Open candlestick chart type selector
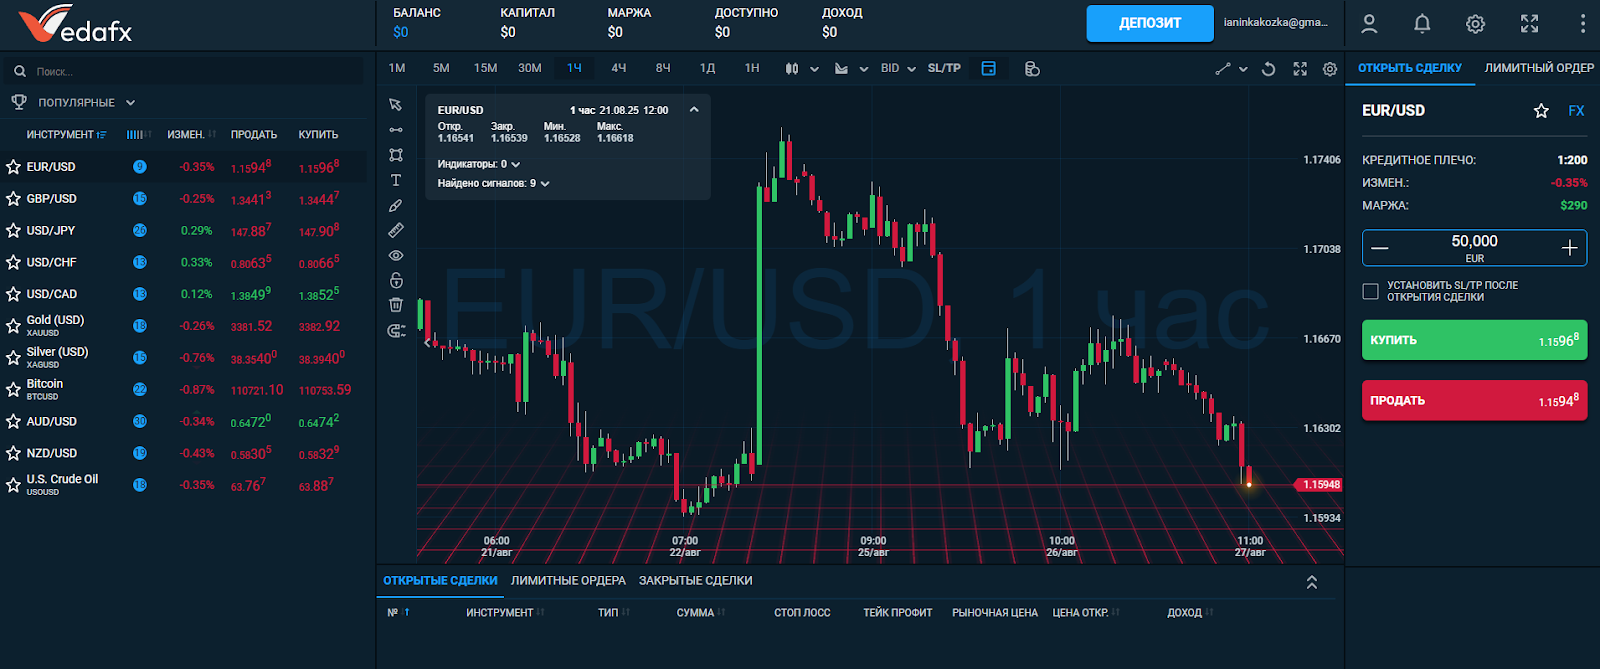Screen dimensions: 1600x669 point(801,69)
